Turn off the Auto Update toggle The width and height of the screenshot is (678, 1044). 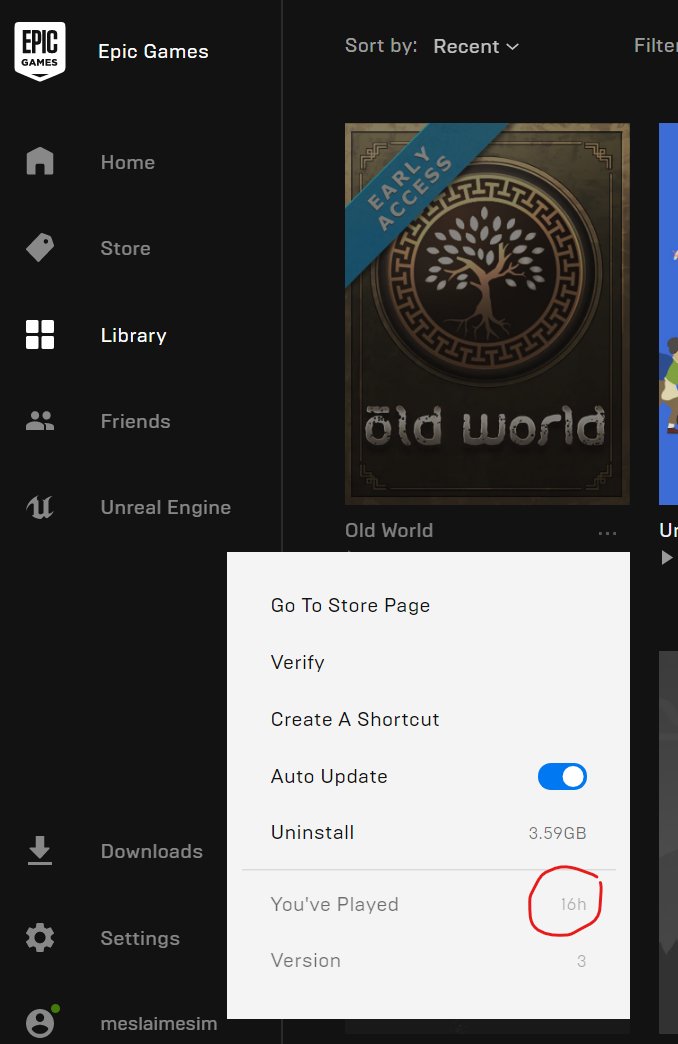(562, 776)
